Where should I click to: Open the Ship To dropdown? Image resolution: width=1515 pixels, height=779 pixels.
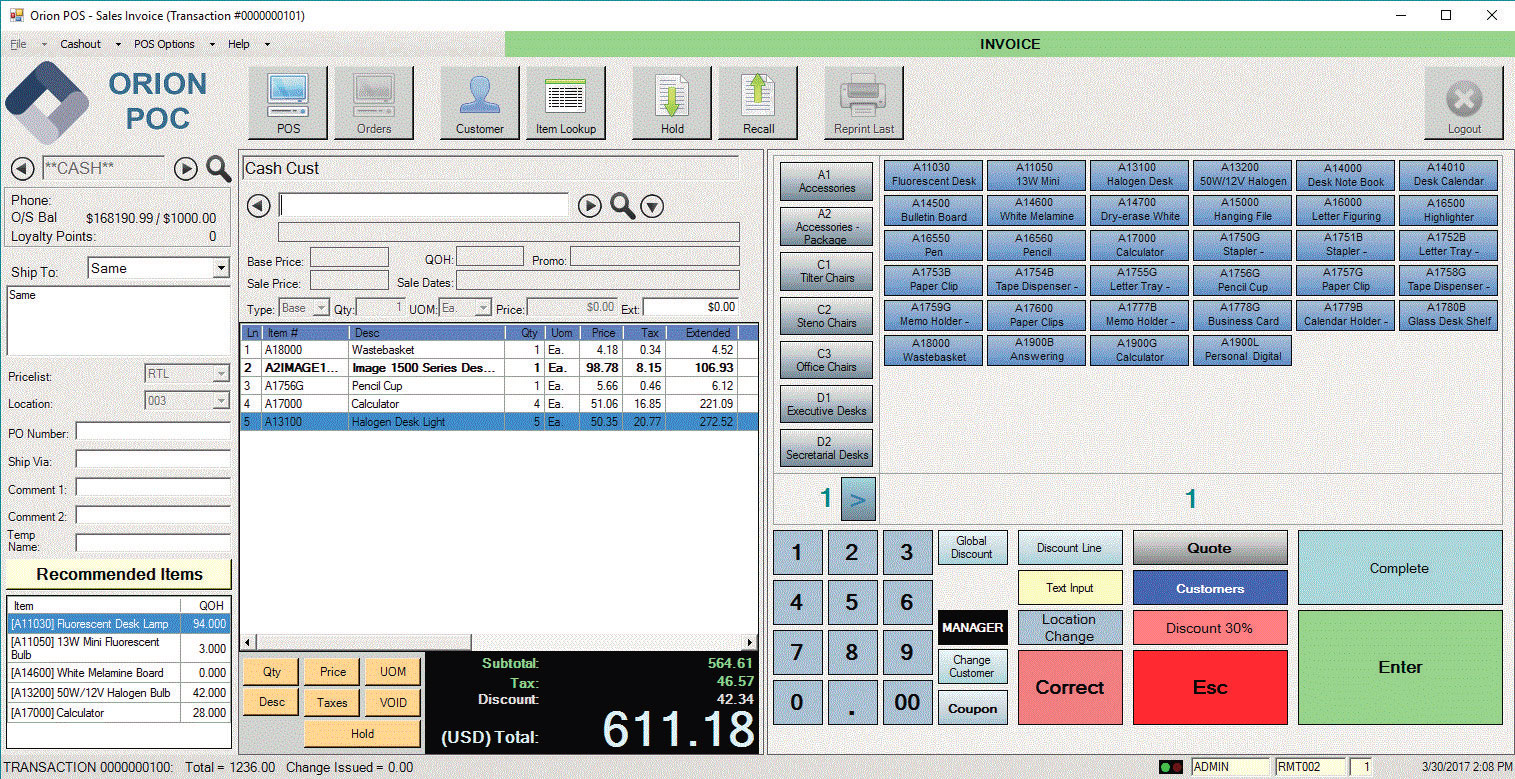click(221, 269)
